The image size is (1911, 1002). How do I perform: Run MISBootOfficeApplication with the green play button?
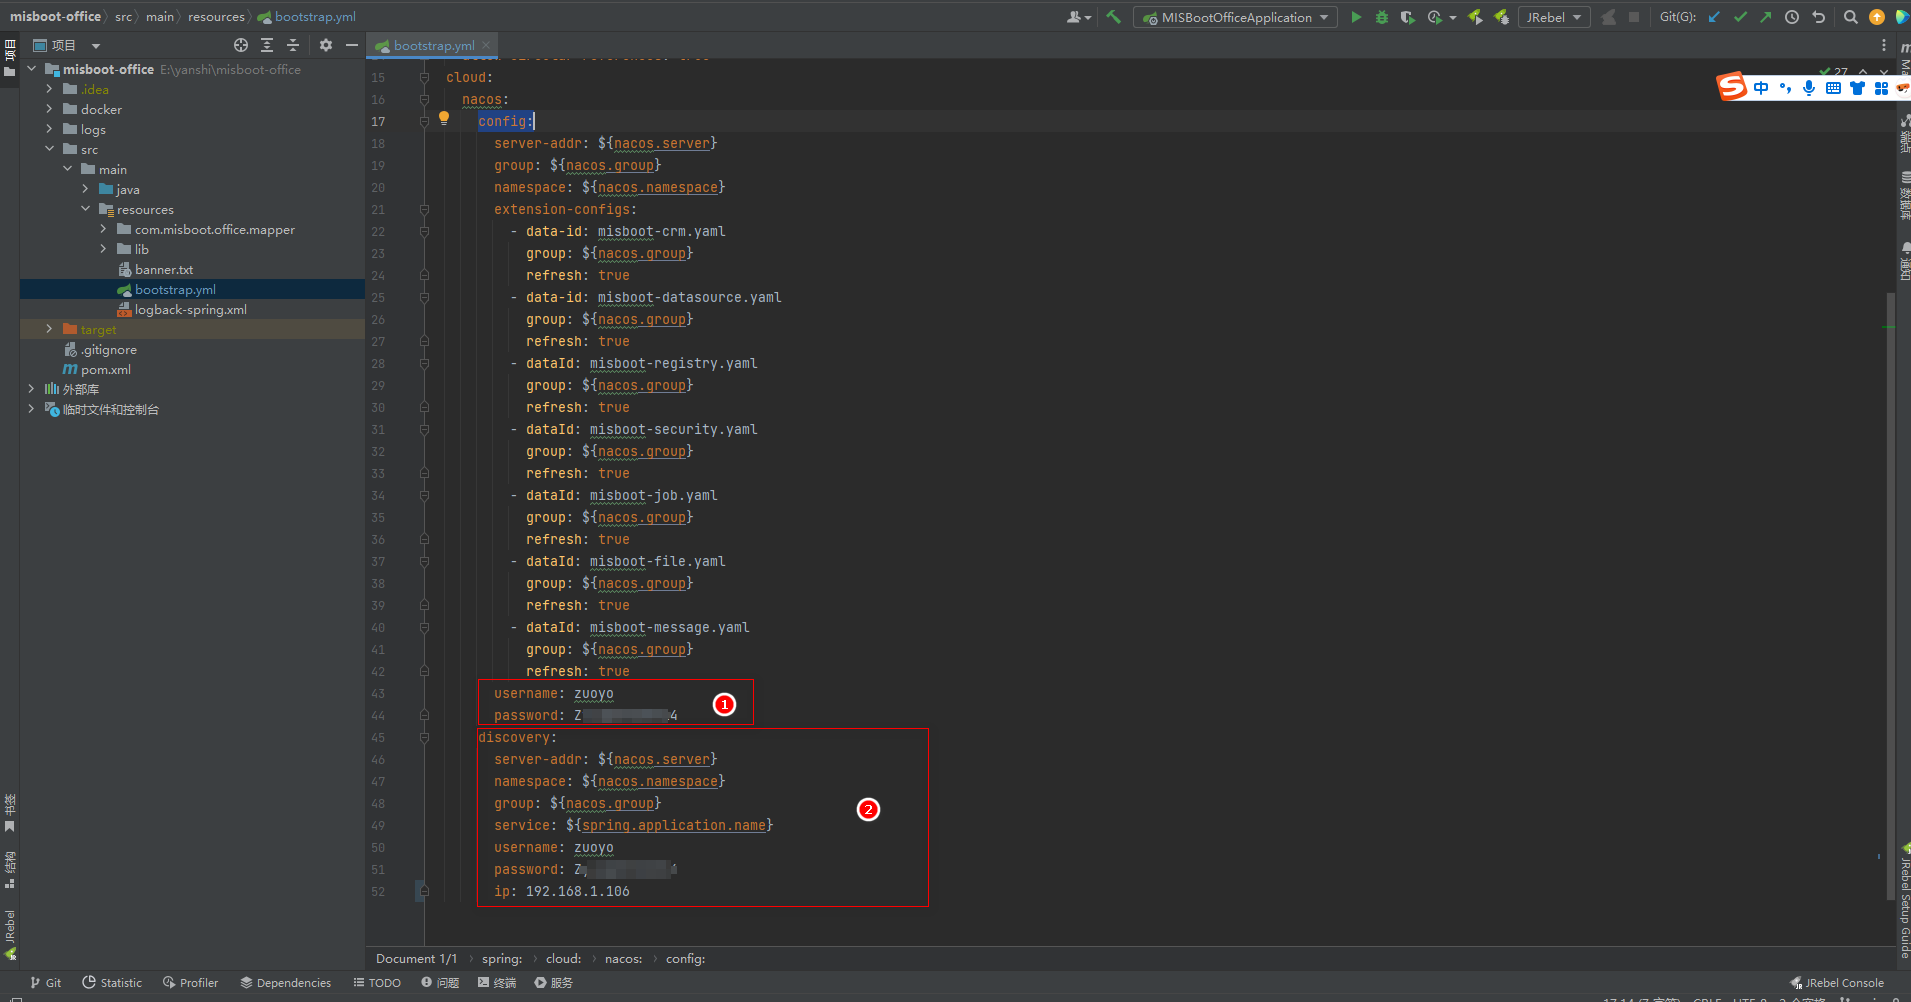(x=1356, y=17)
